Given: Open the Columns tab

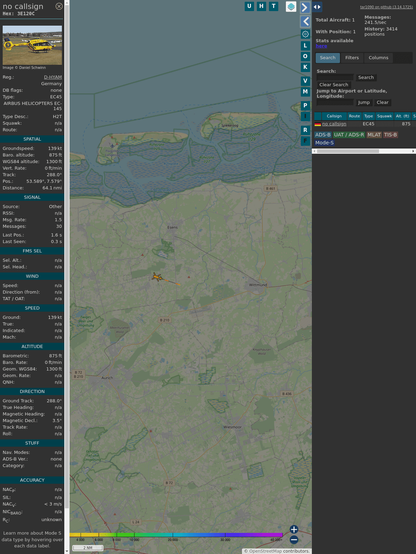Looking at the screenshot, I should coord(378,58).
